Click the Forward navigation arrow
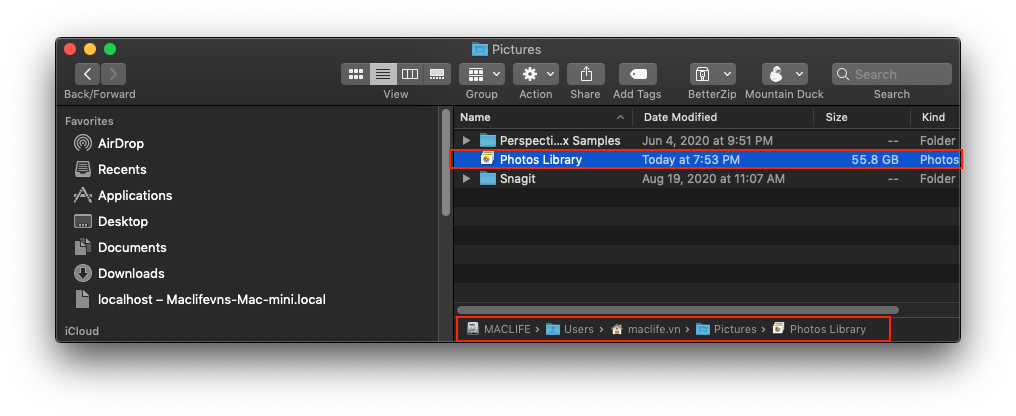Image resolution: width=1016 pixels, height=416 pixels. [x=114, y=74]
